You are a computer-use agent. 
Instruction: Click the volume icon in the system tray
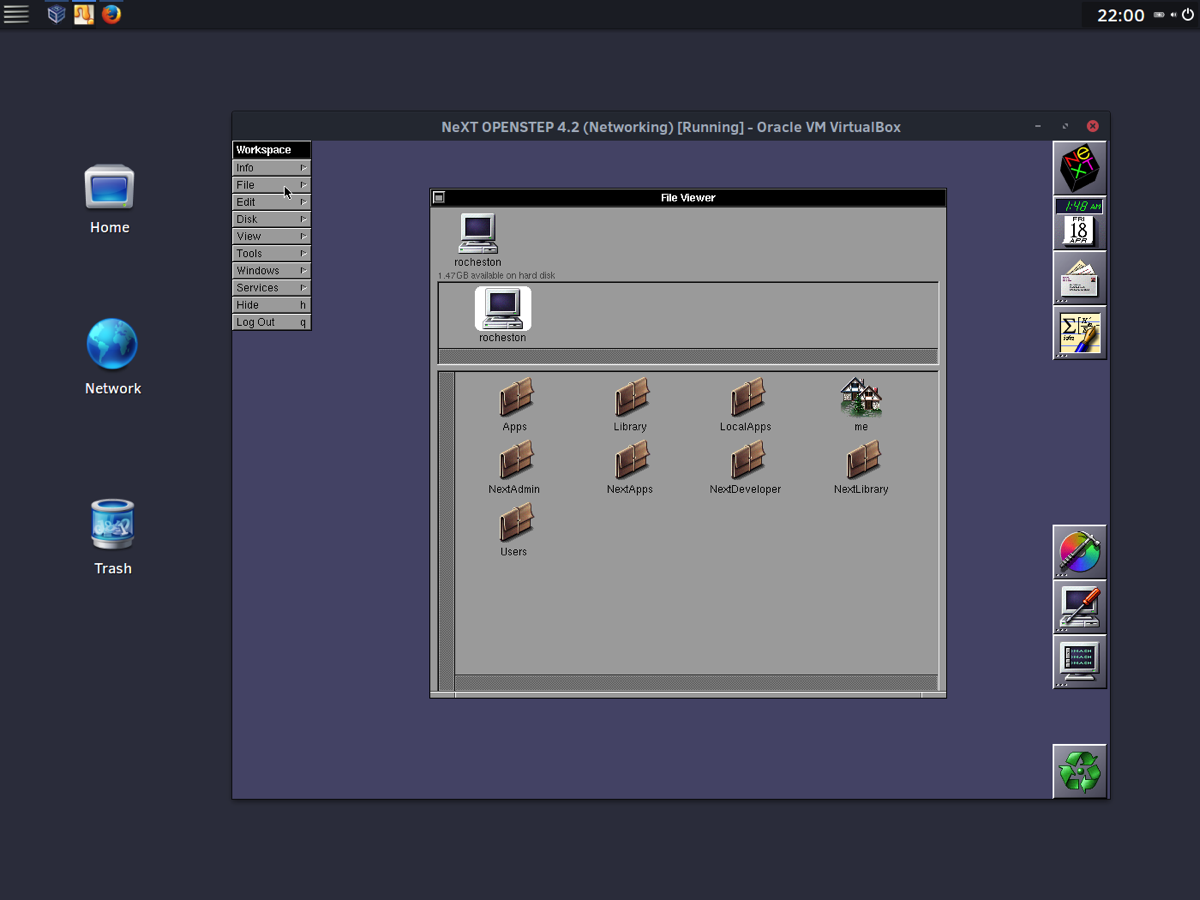pyautogui.click(x=1173, y=15)
